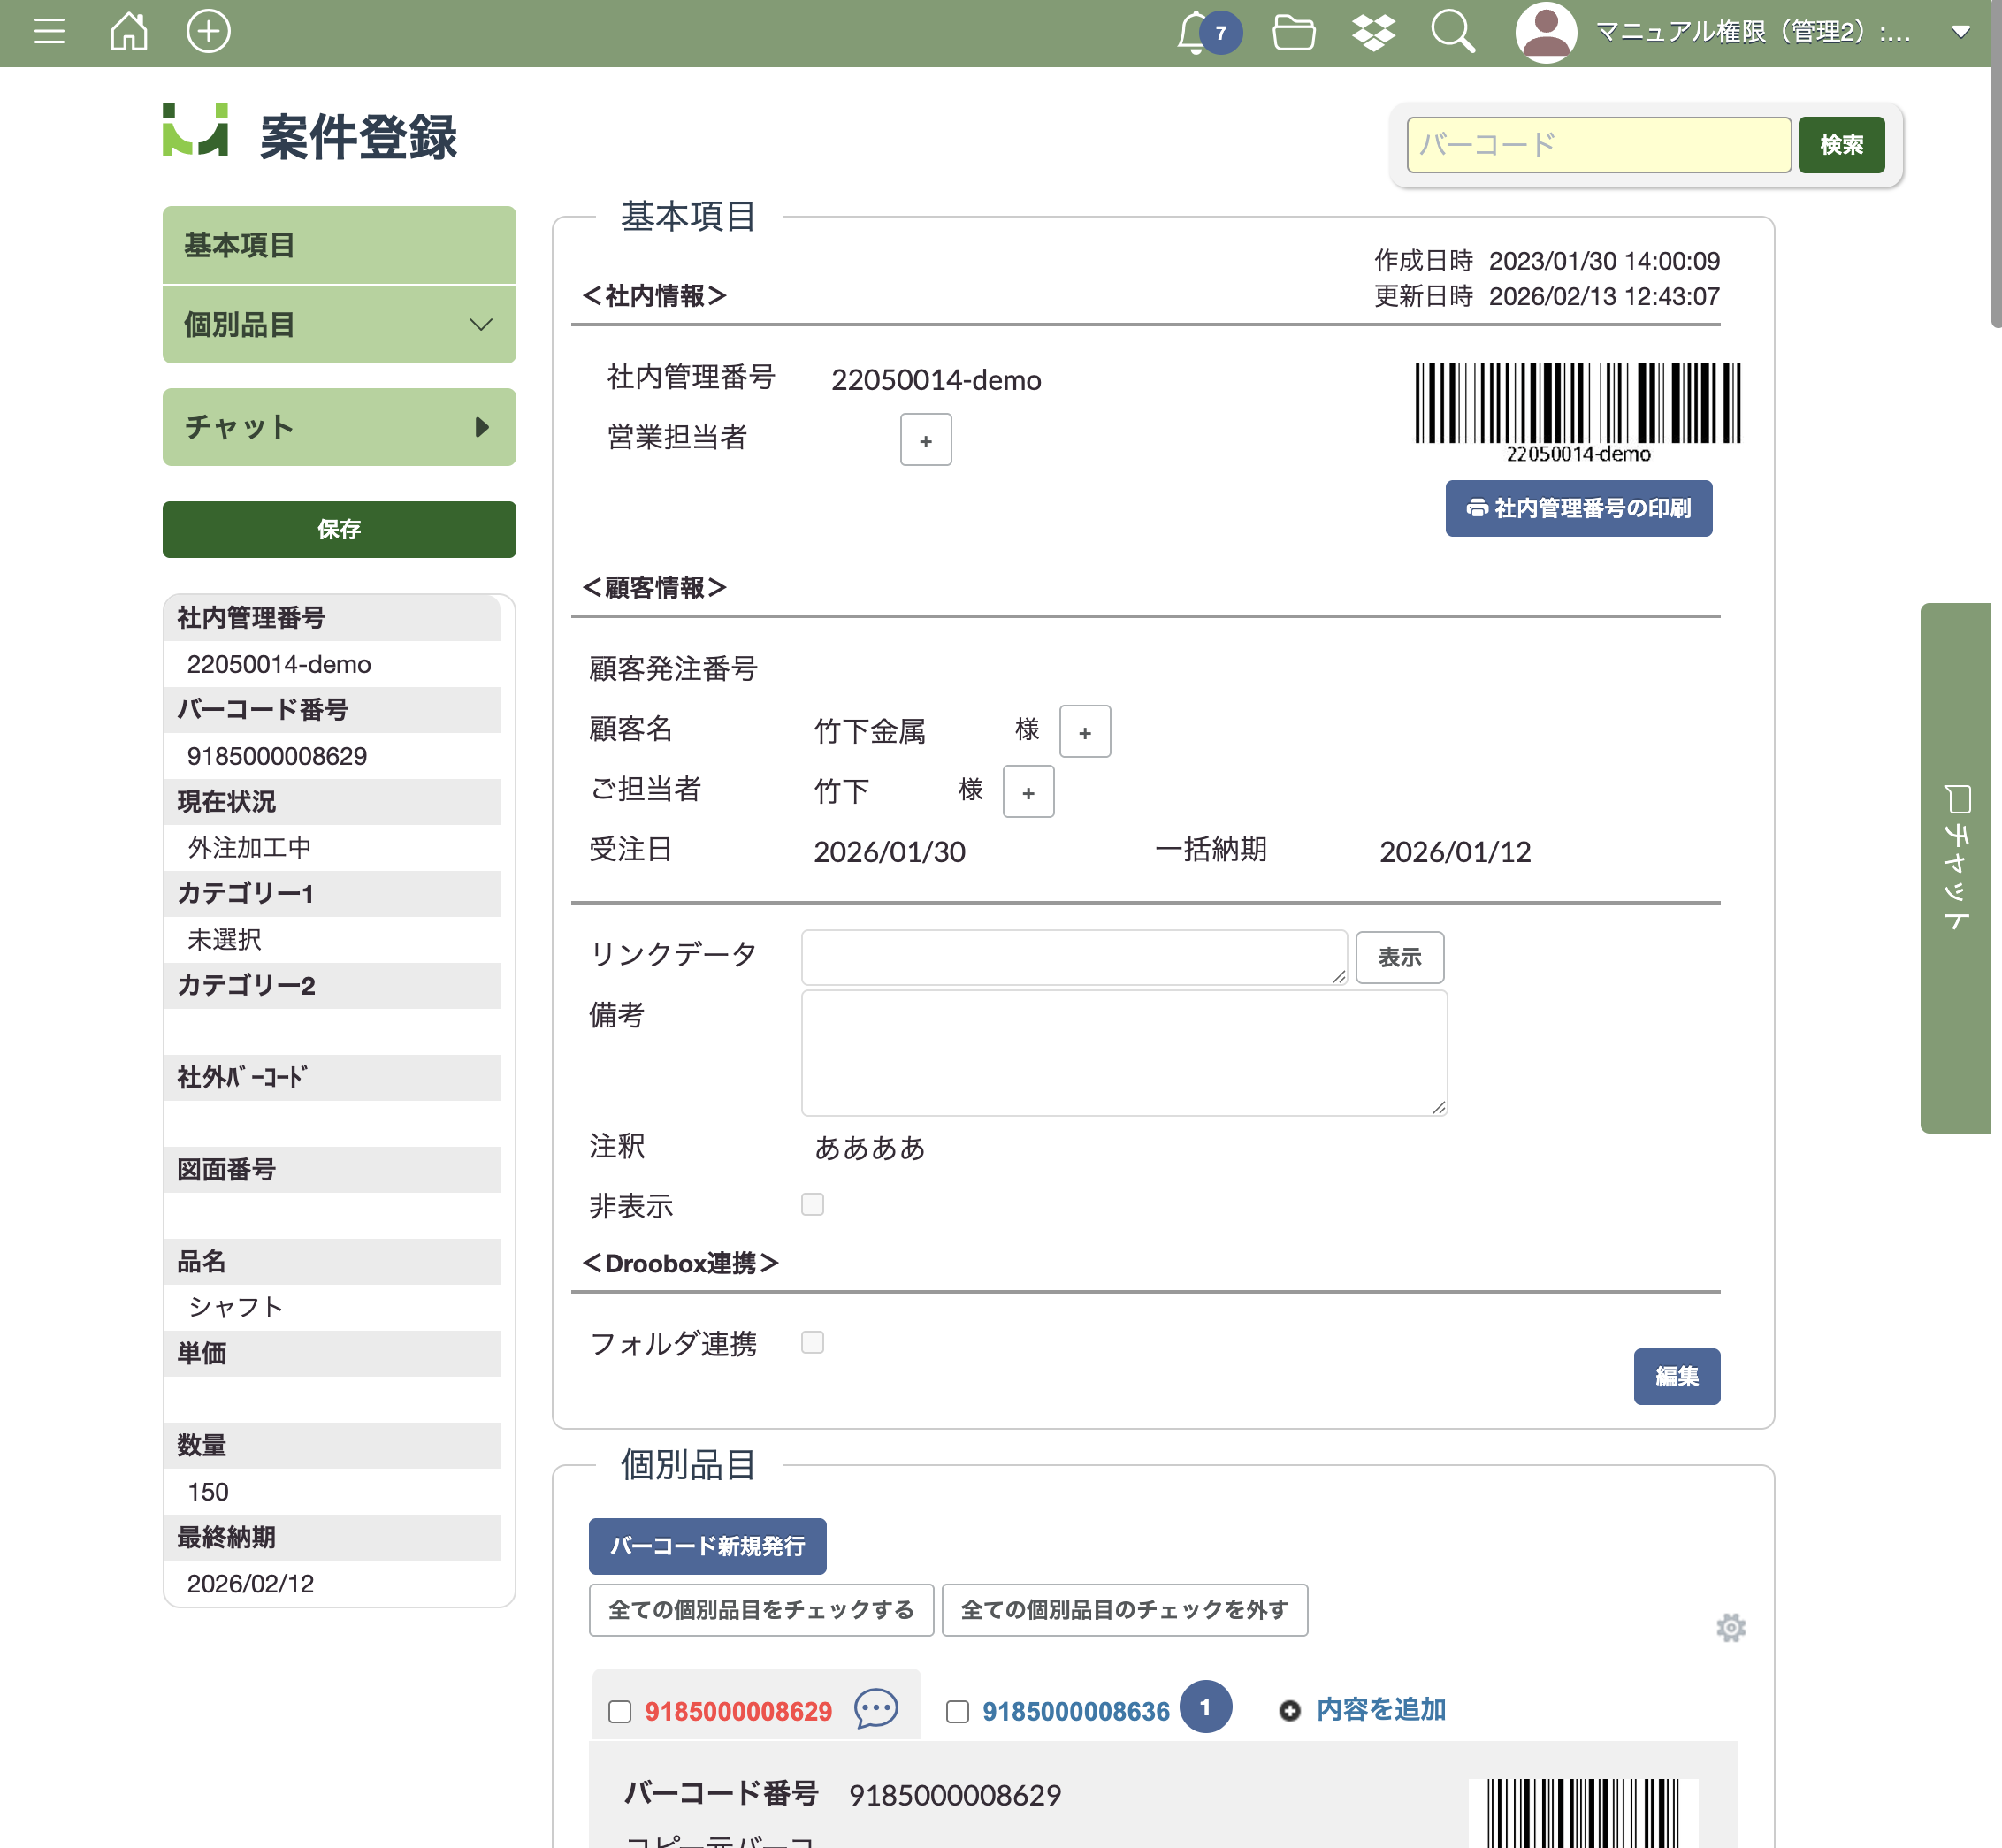Image resolution: width=2002 pixels, height=1848 pixels.
Task: Toggle the 非表示 checkbox
Action: pyautogui.click(x=812, y=1204)
